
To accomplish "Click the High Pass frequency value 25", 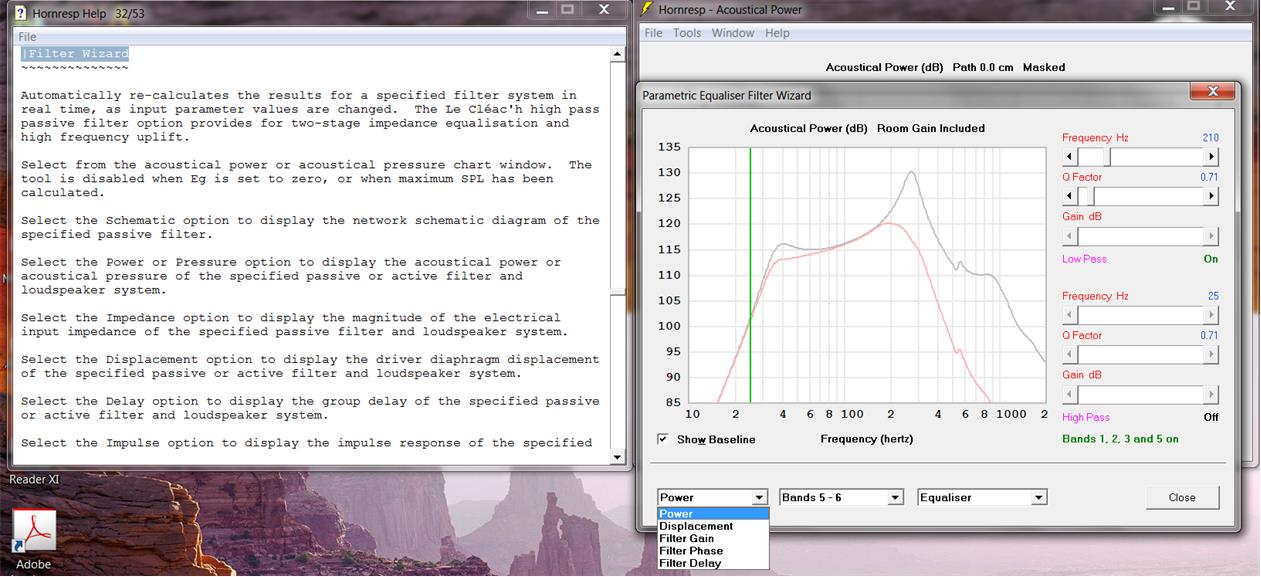I will pos(1213,296).
